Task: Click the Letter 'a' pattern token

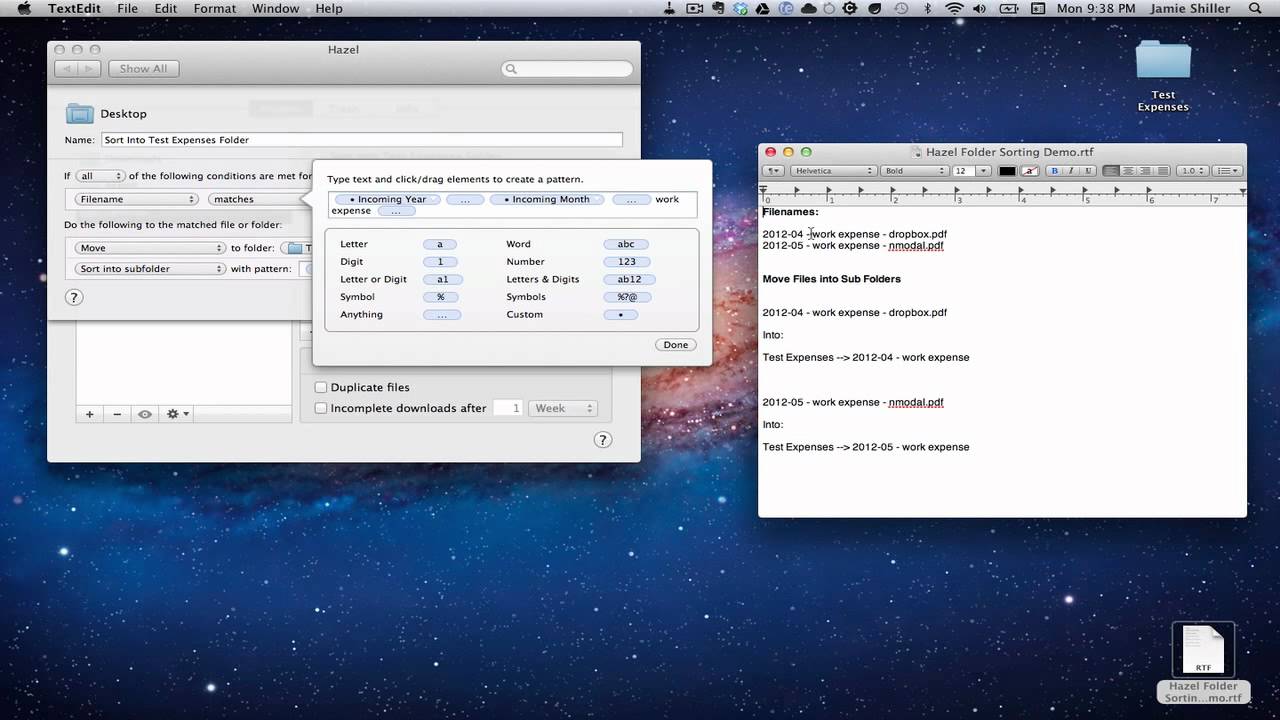Action: click(x=440, y=244)
